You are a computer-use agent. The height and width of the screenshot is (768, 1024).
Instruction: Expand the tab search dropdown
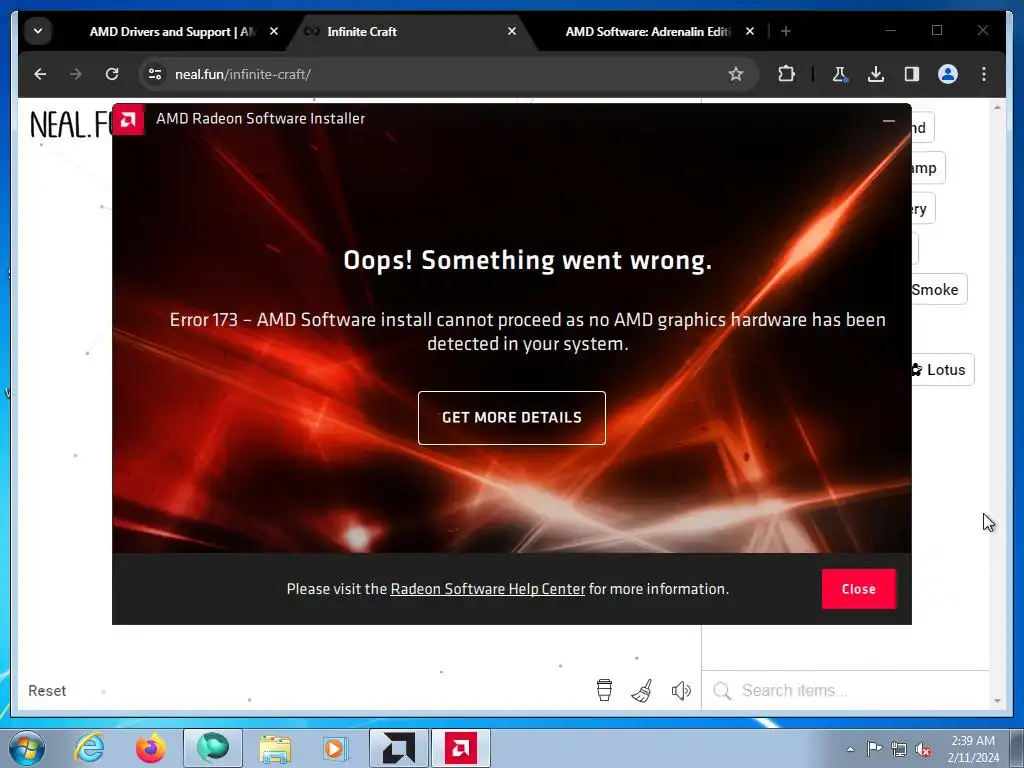[38, 31]
